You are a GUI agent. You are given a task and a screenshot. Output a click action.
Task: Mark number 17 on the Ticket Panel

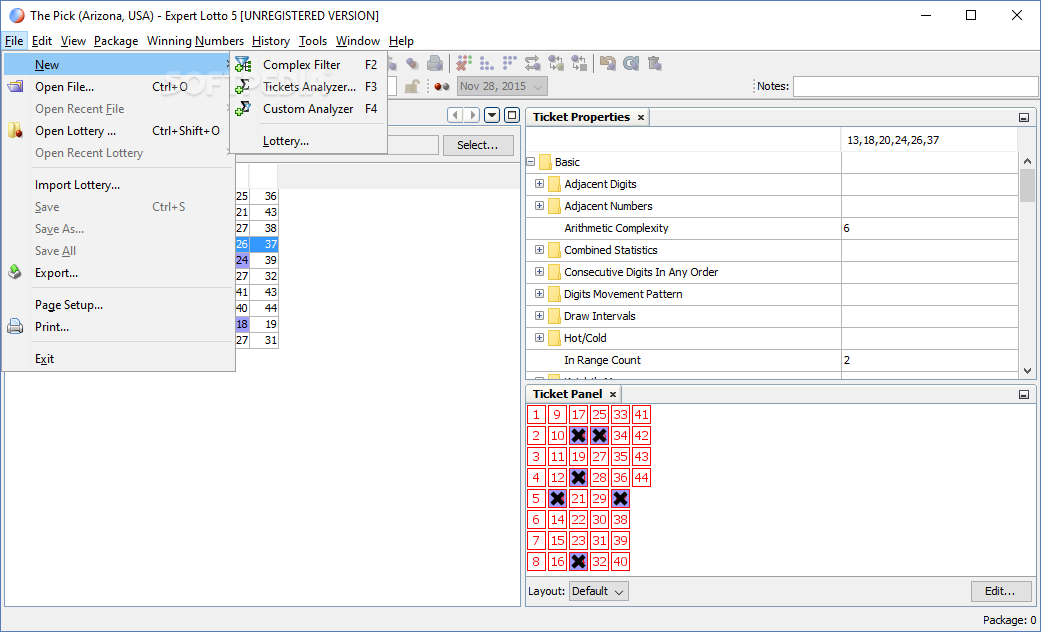[x=578, y=415]
